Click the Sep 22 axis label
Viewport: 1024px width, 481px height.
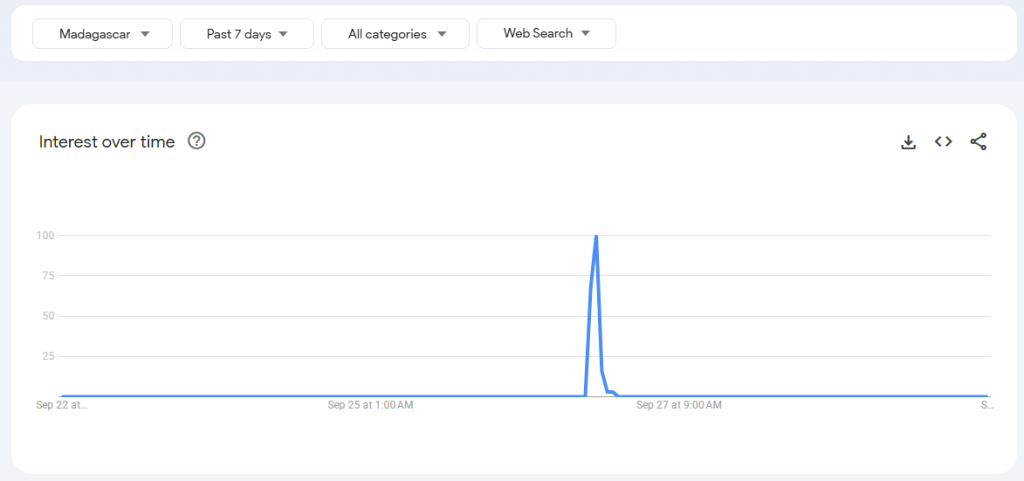coord(61,406)
